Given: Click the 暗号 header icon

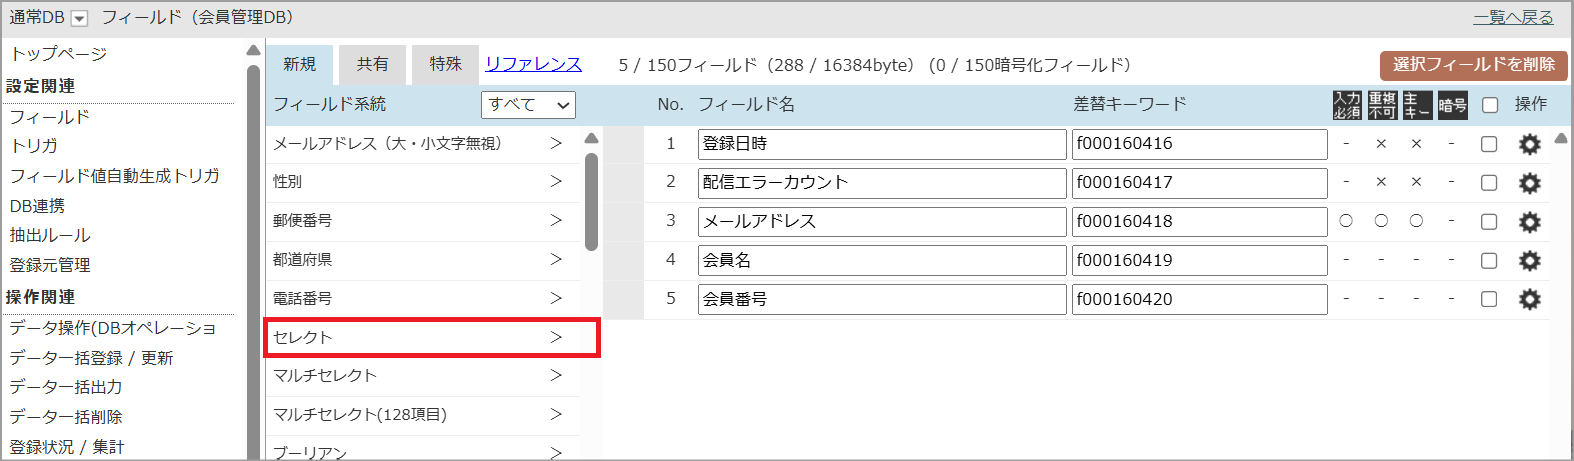Looking at the screenshot, I should point(1452,105).
